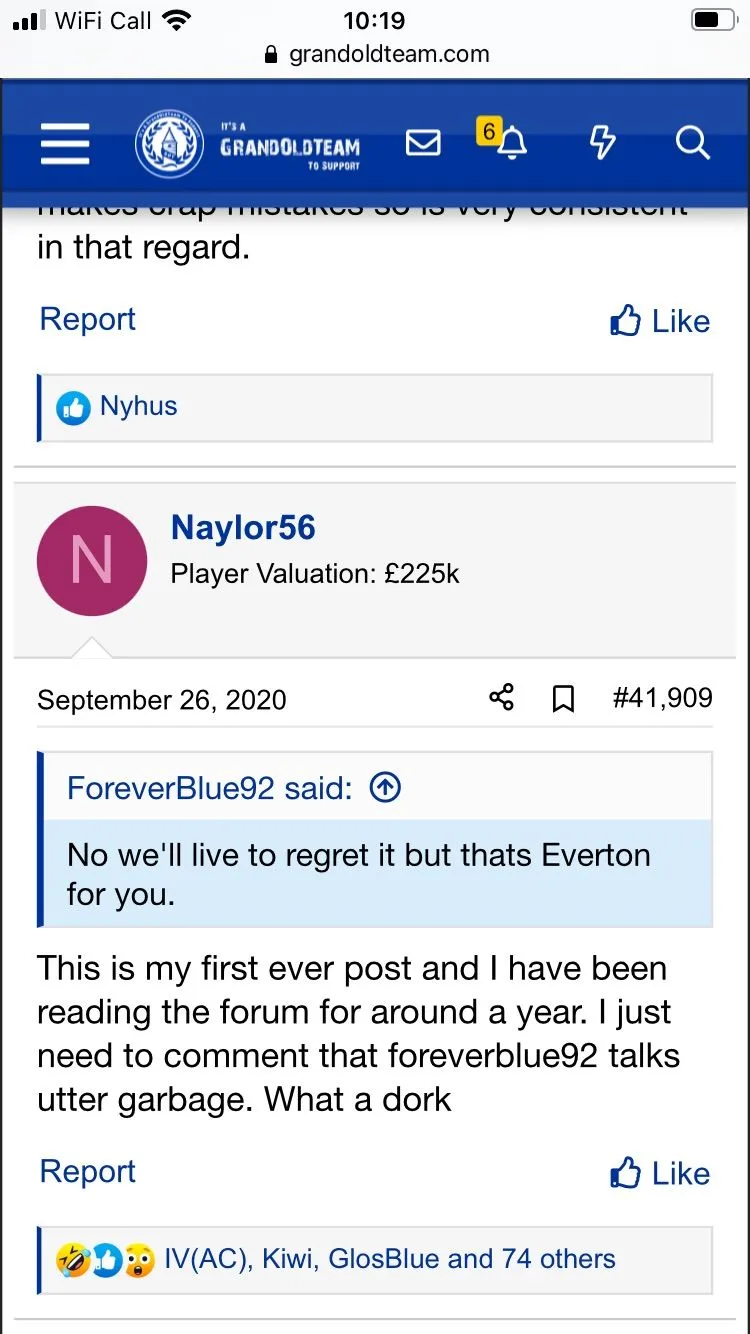Image resolution: width=750 pixels, height=1334 pixels.
Task: Share post #41,909 via share icon
Action: 502,698
